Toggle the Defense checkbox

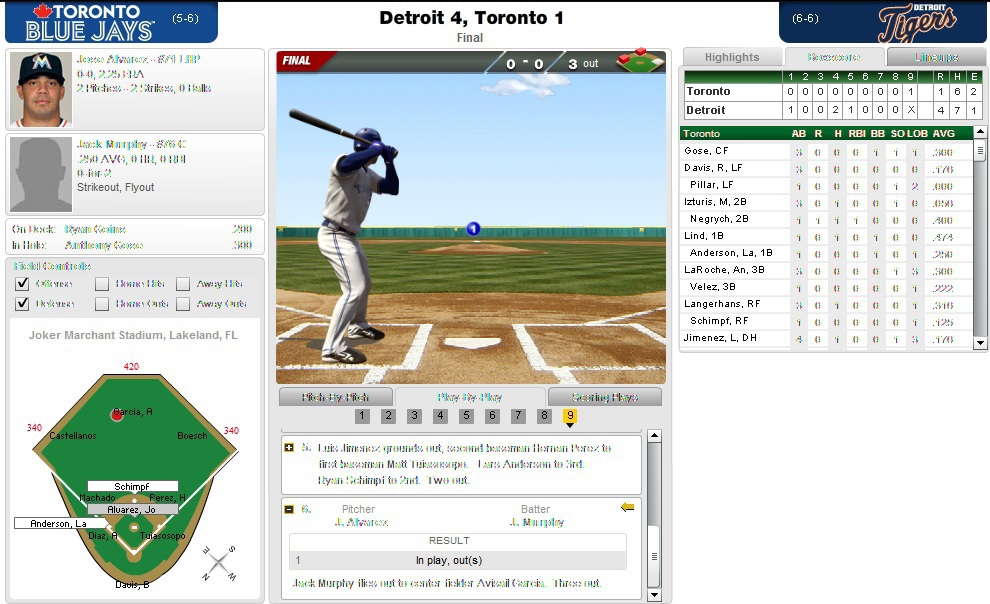(x=22, y=304)
